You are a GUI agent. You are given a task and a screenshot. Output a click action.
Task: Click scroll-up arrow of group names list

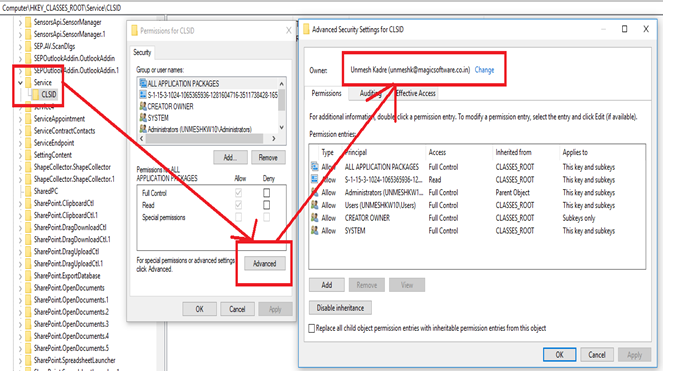click(x=281, y=83)
